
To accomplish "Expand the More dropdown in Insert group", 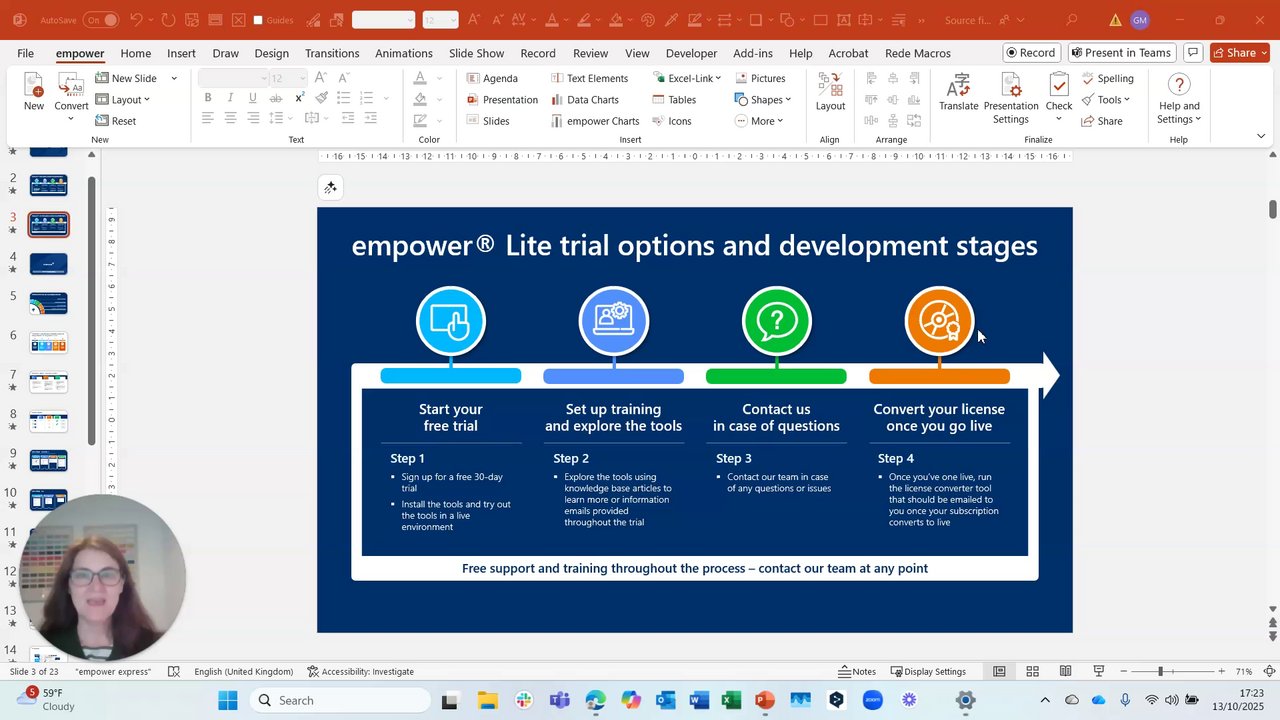I will click(x=759, y=121).
